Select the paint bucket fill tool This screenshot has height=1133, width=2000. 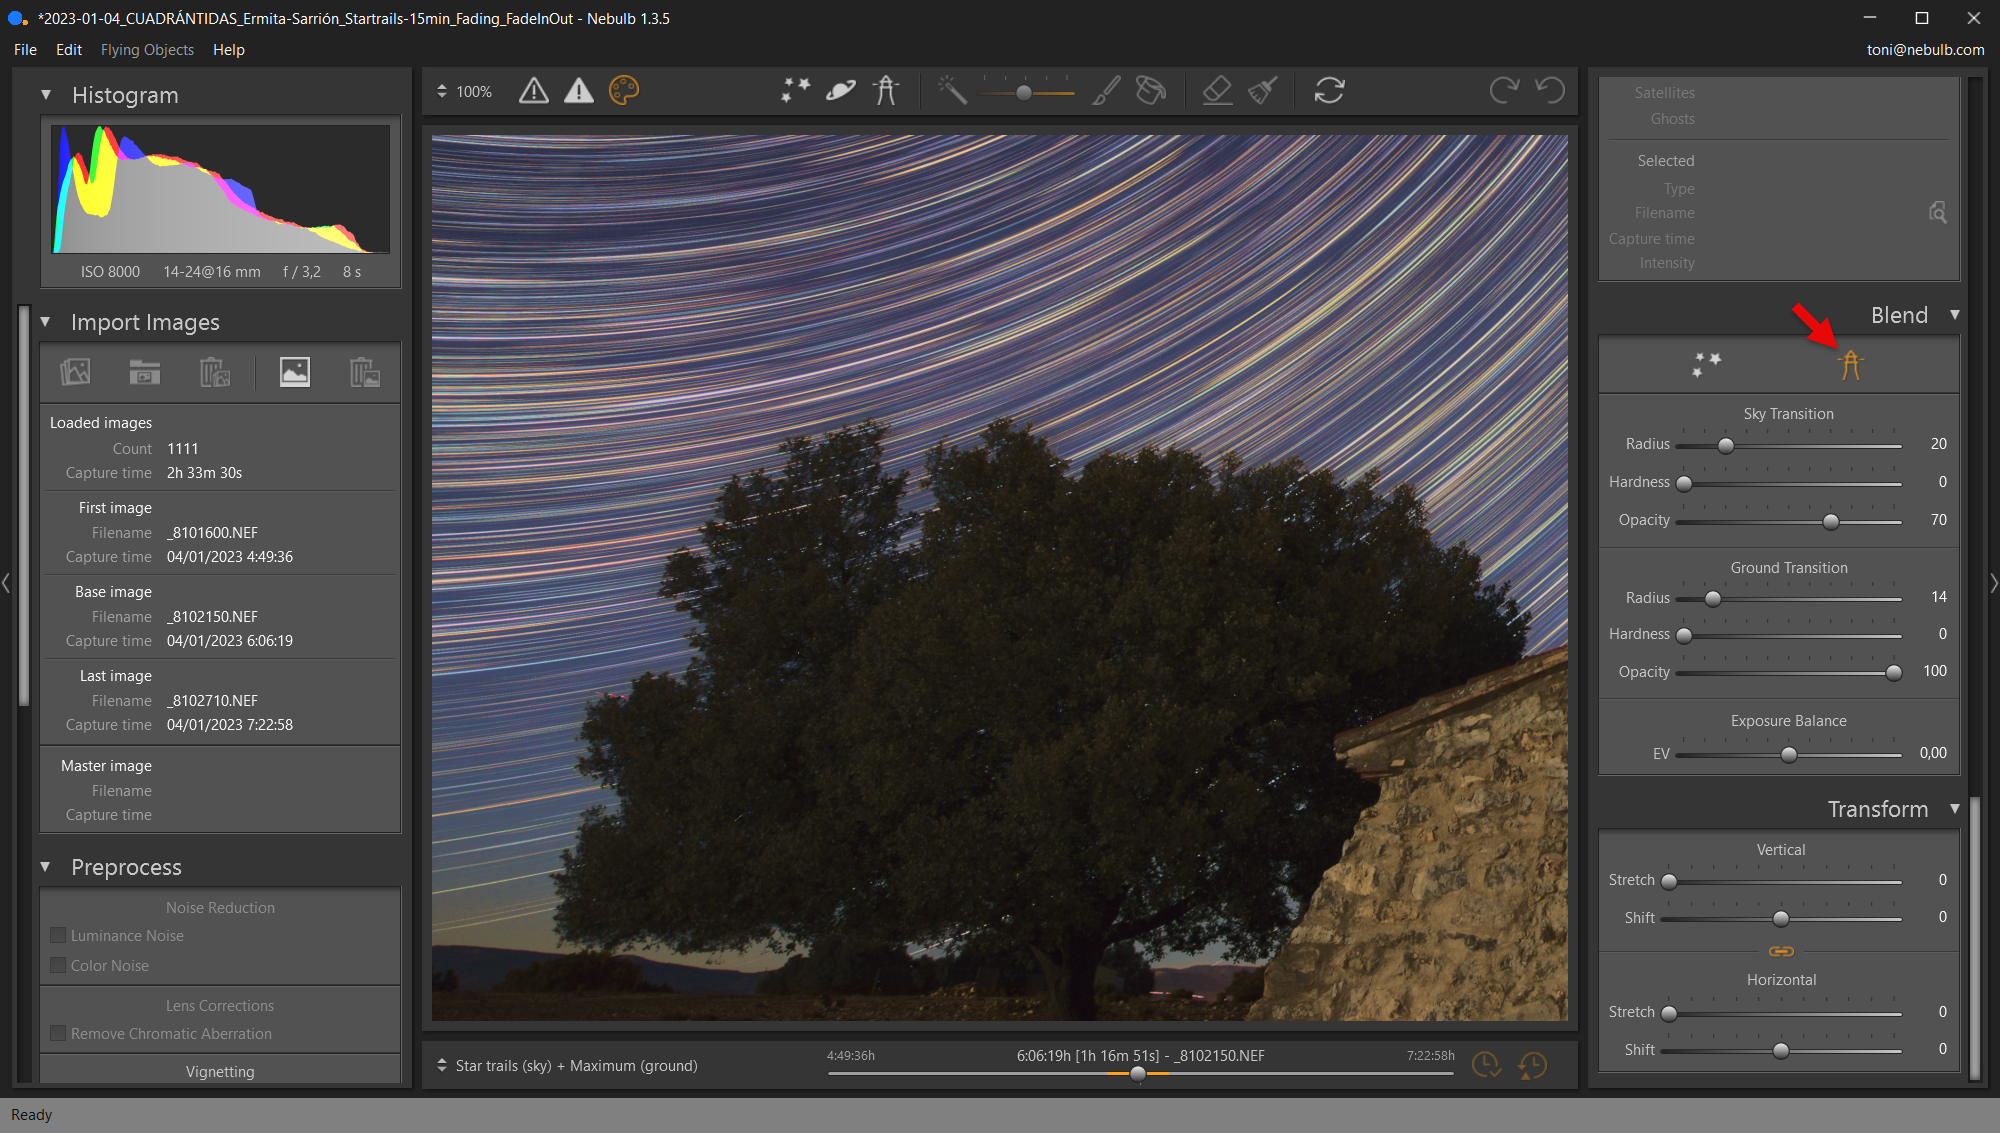1151,91
